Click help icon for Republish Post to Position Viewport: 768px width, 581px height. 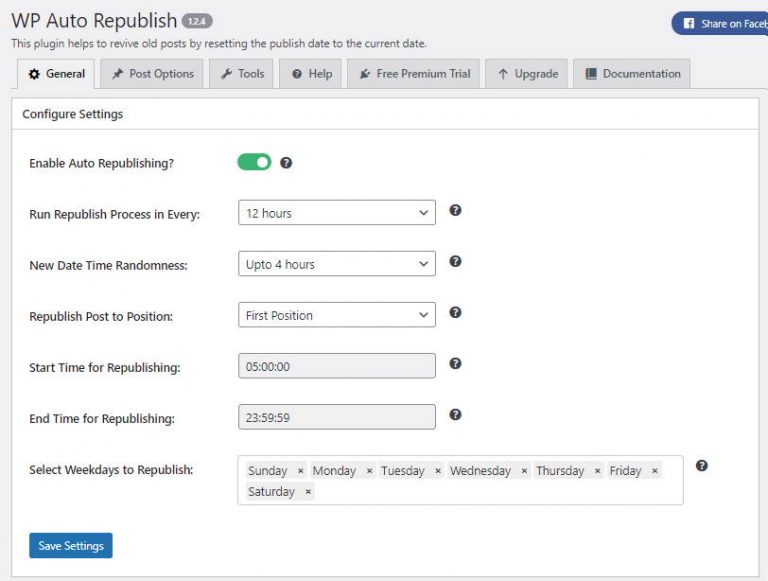click(x=455, y=312)
